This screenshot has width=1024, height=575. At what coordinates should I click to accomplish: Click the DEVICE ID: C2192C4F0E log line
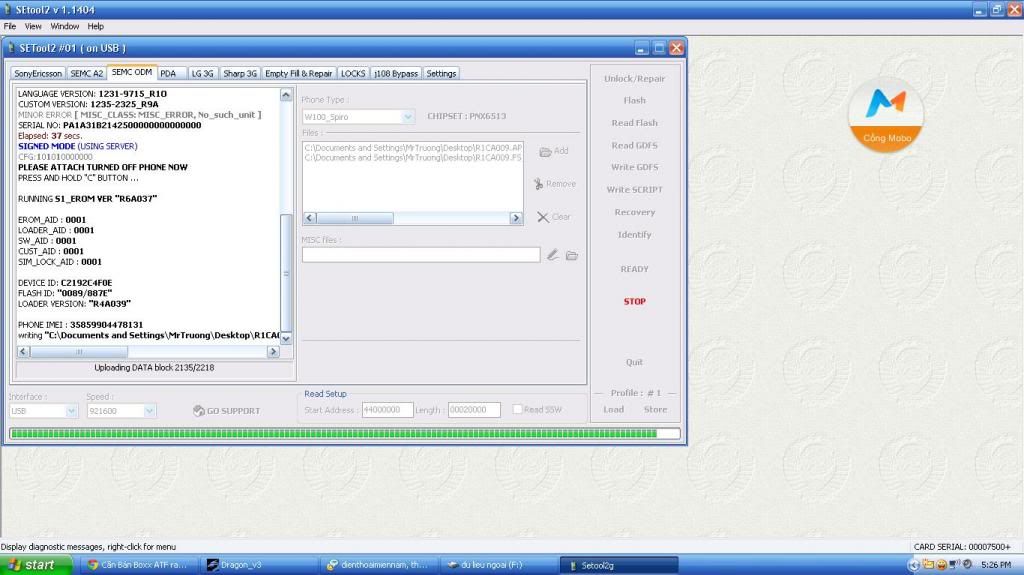tap(65, 283)
